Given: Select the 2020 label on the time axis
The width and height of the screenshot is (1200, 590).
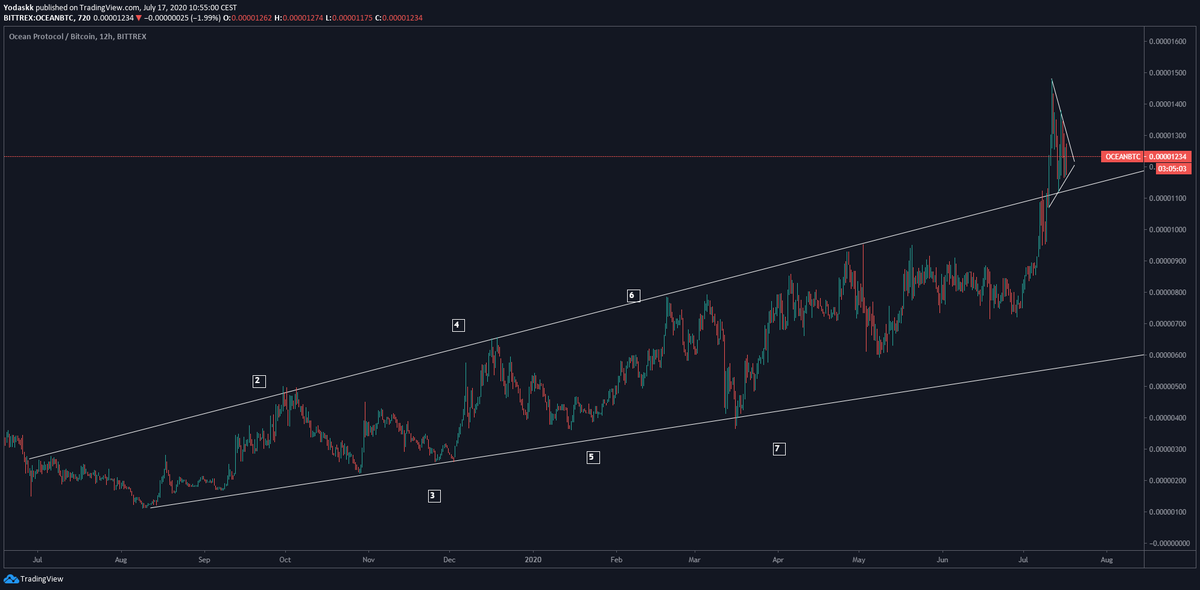Looking at the screenshot, I should pyautogui.click(x=533, y=560).
